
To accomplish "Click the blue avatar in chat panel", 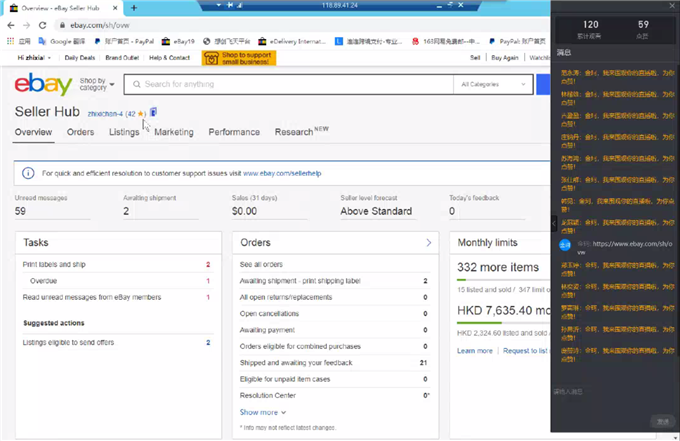I will pyautogui.click(x=565, y=245).
